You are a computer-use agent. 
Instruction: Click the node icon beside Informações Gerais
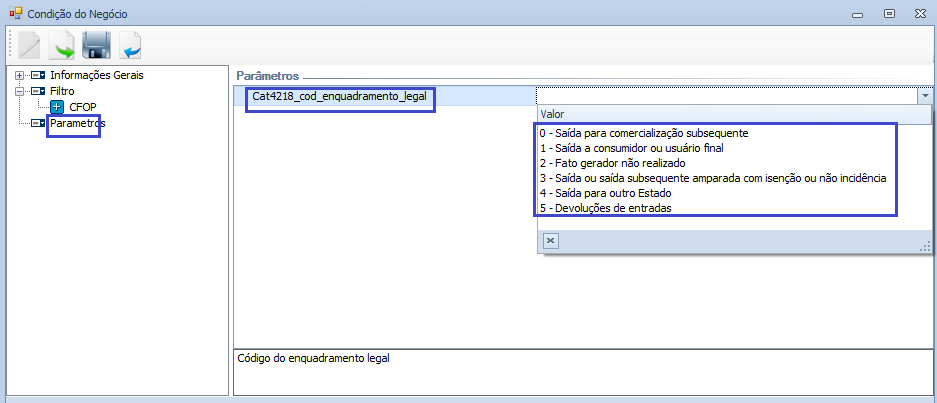38,75
